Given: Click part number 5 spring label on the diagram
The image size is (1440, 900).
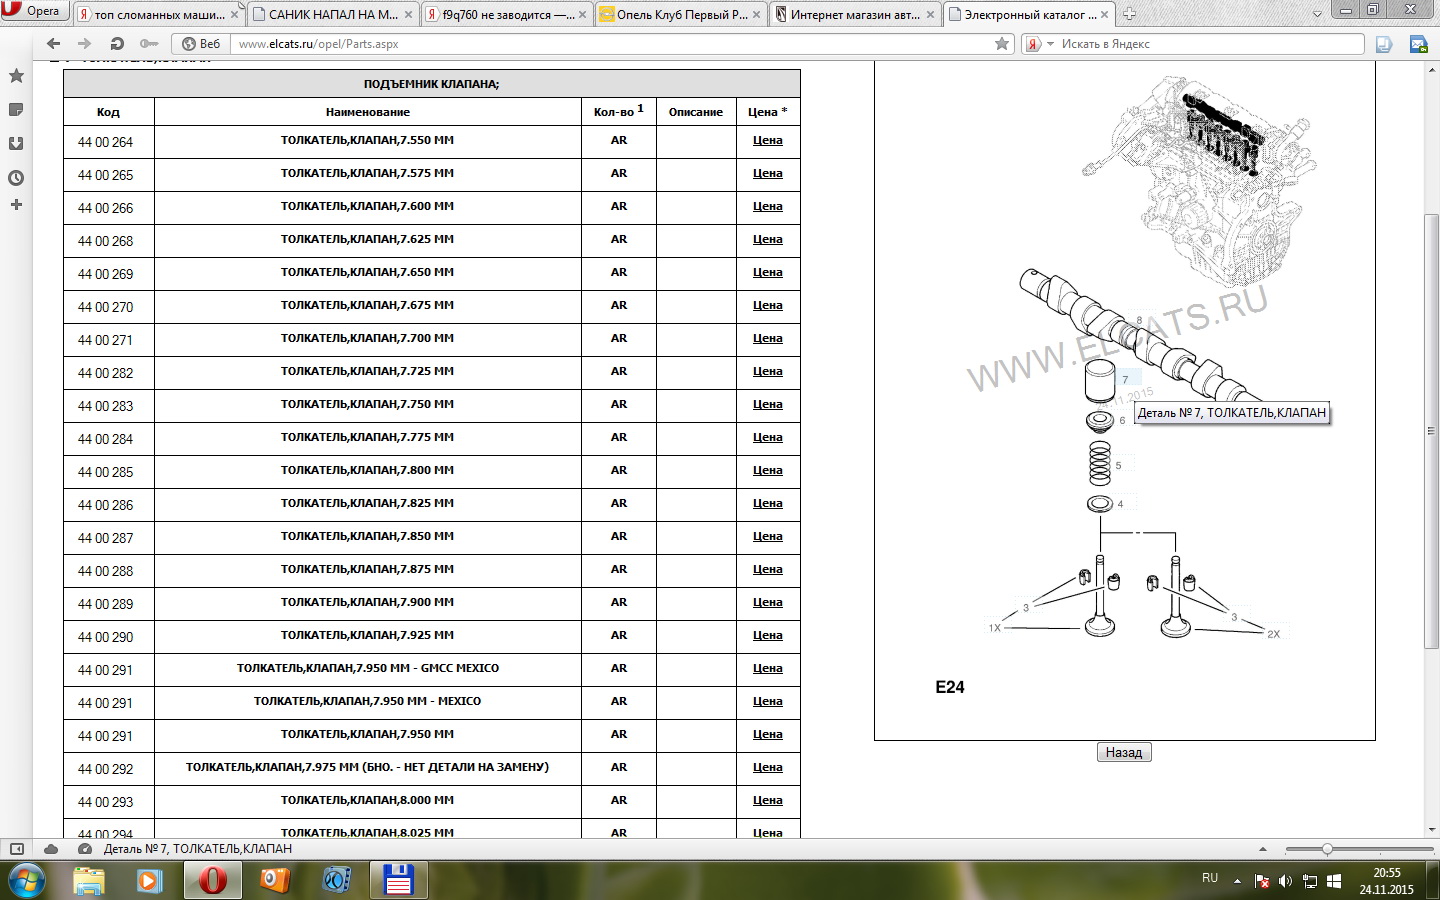Looking at the screenshot, I should [x=1118, y=466].
